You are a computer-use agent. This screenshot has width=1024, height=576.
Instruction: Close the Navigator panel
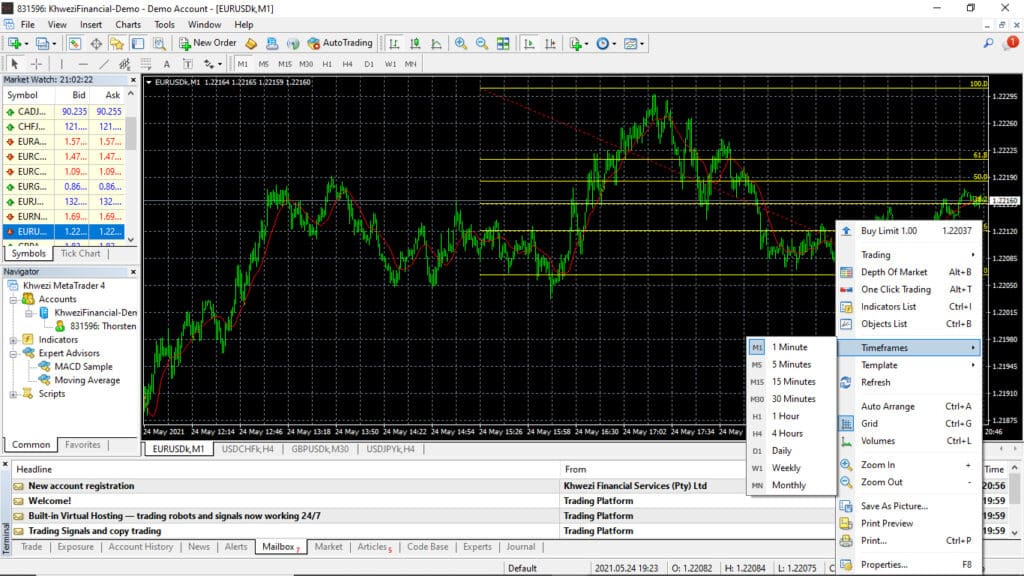point(133,272)
